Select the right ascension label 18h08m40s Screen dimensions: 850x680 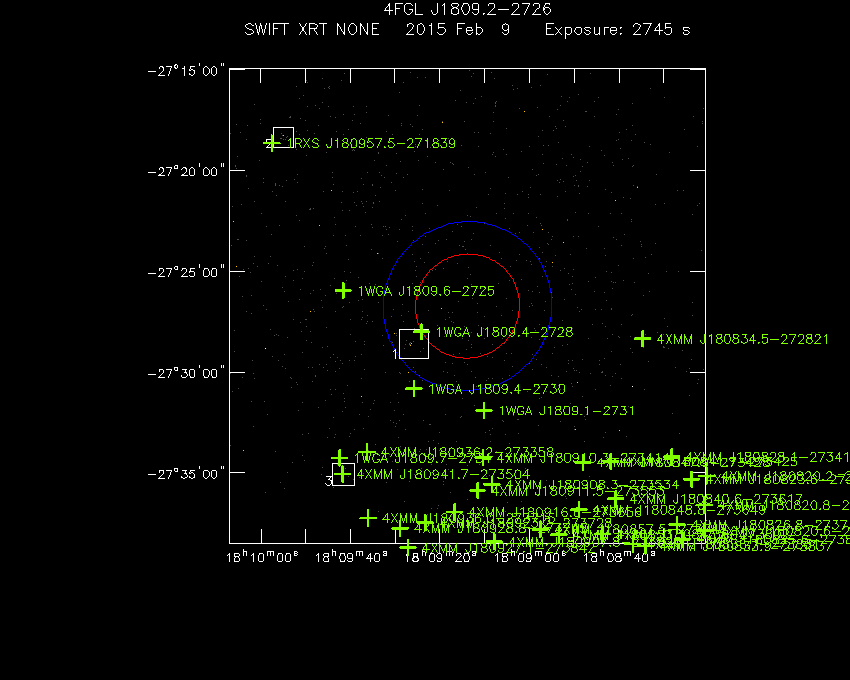click(x=619, y=557)
